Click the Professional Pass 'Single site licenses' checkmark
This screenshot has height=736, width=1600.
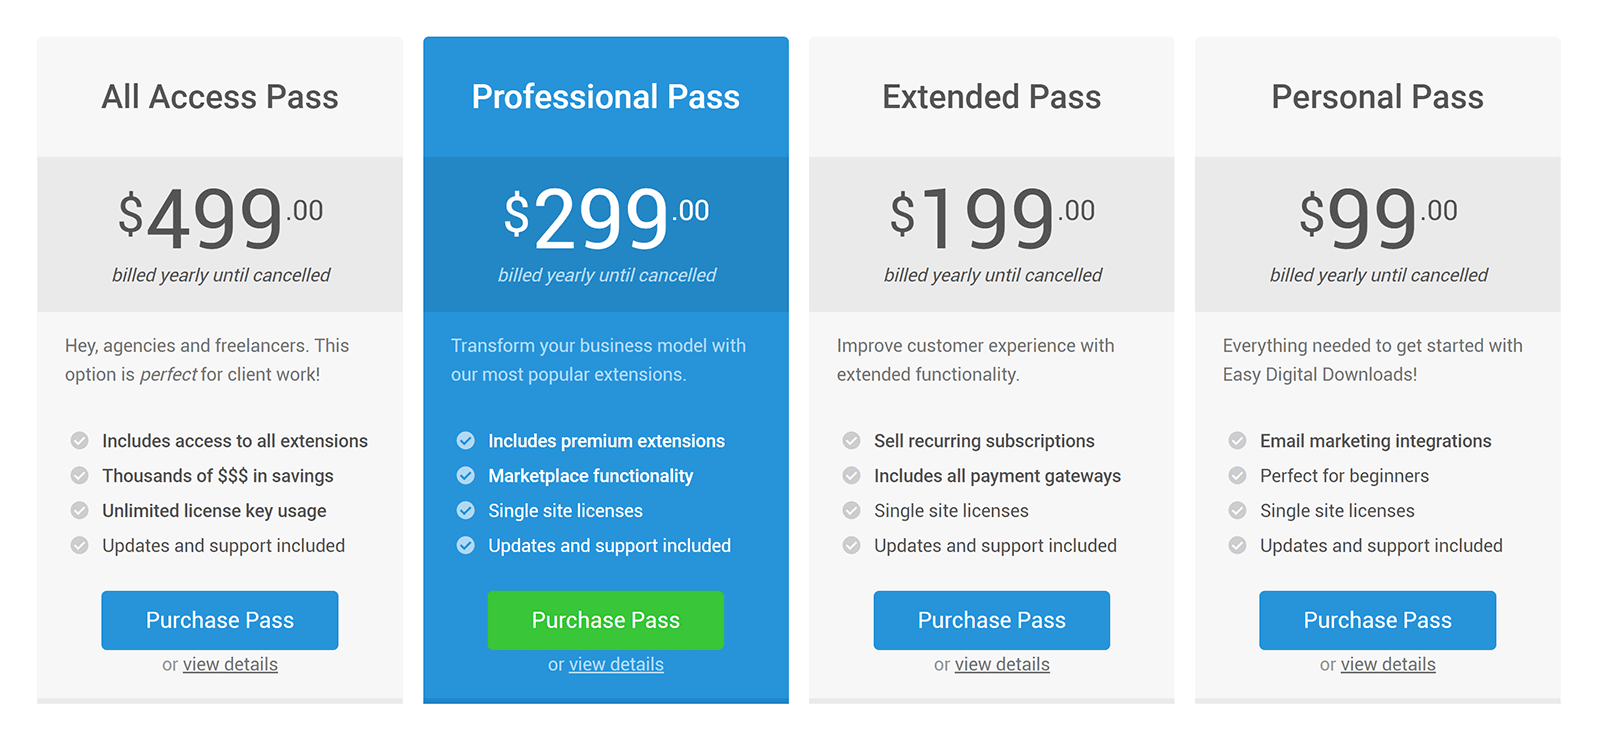point(465,511)
